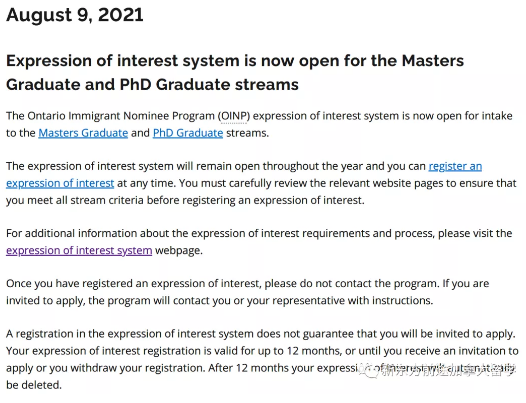Viewport: 526px width, 403px height.
Task: Click the paragraph starting 'The Ontario Immigrant Nominee Program'
Action: pos(259,124)
